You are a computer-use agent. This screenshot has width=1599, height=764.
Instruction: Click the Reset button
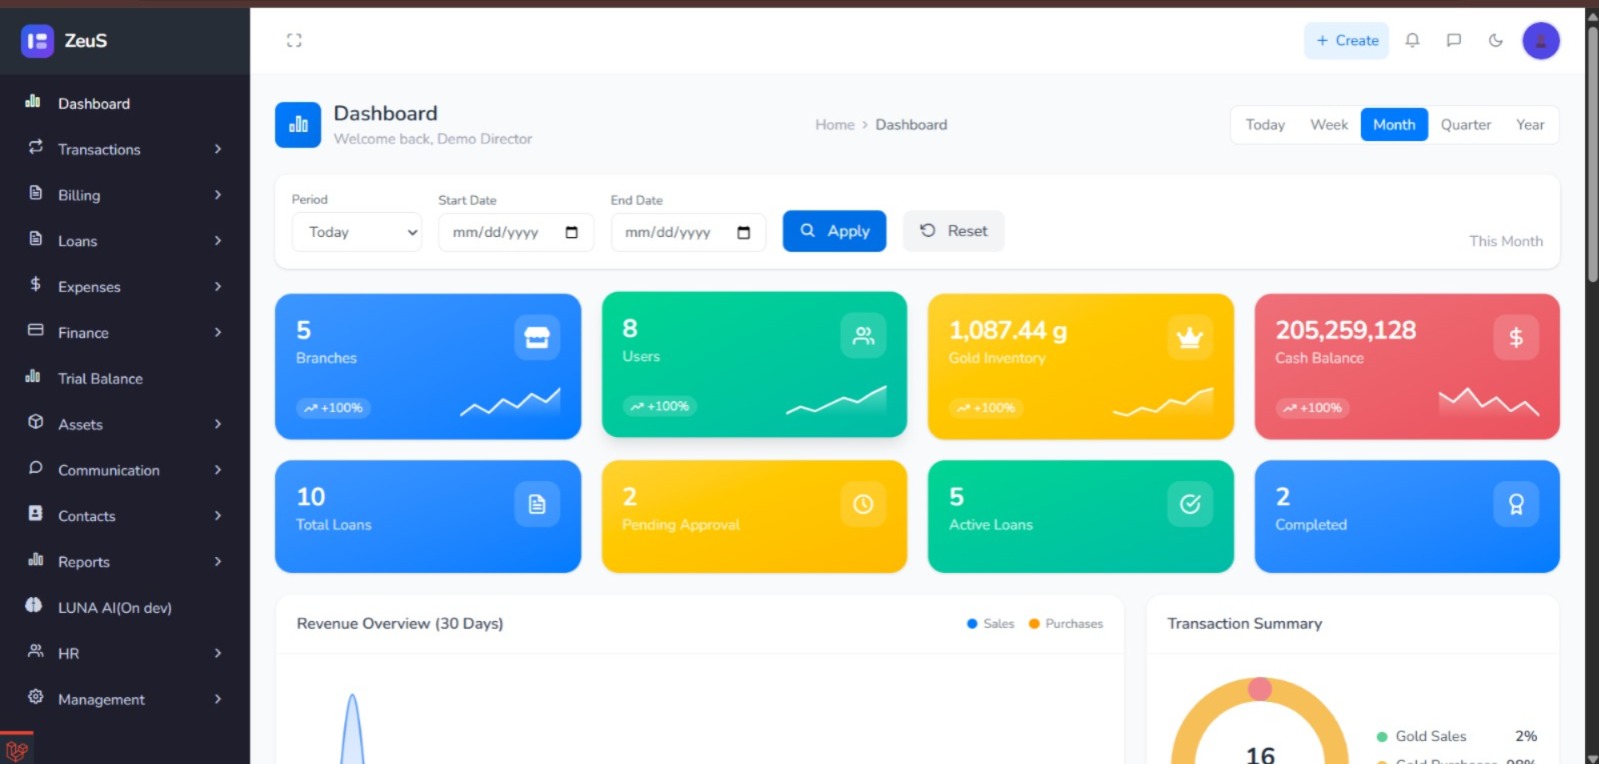(x=953, y=231)
